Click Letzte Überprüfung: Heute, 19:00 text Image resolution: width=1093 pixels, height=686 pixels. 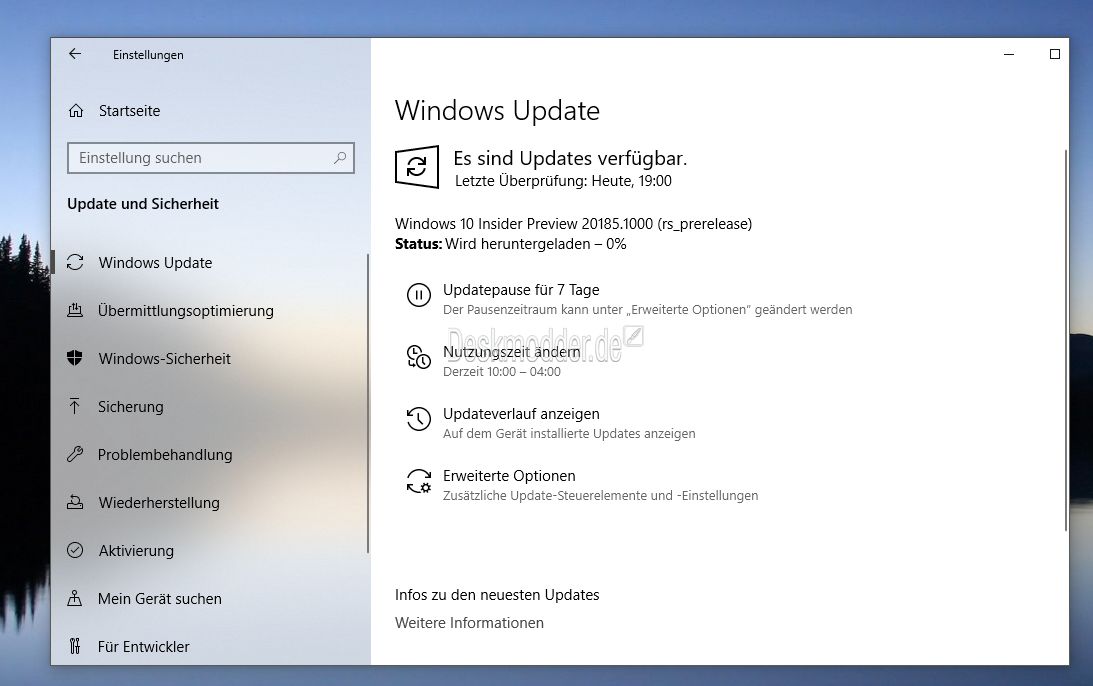click(563, 181)
